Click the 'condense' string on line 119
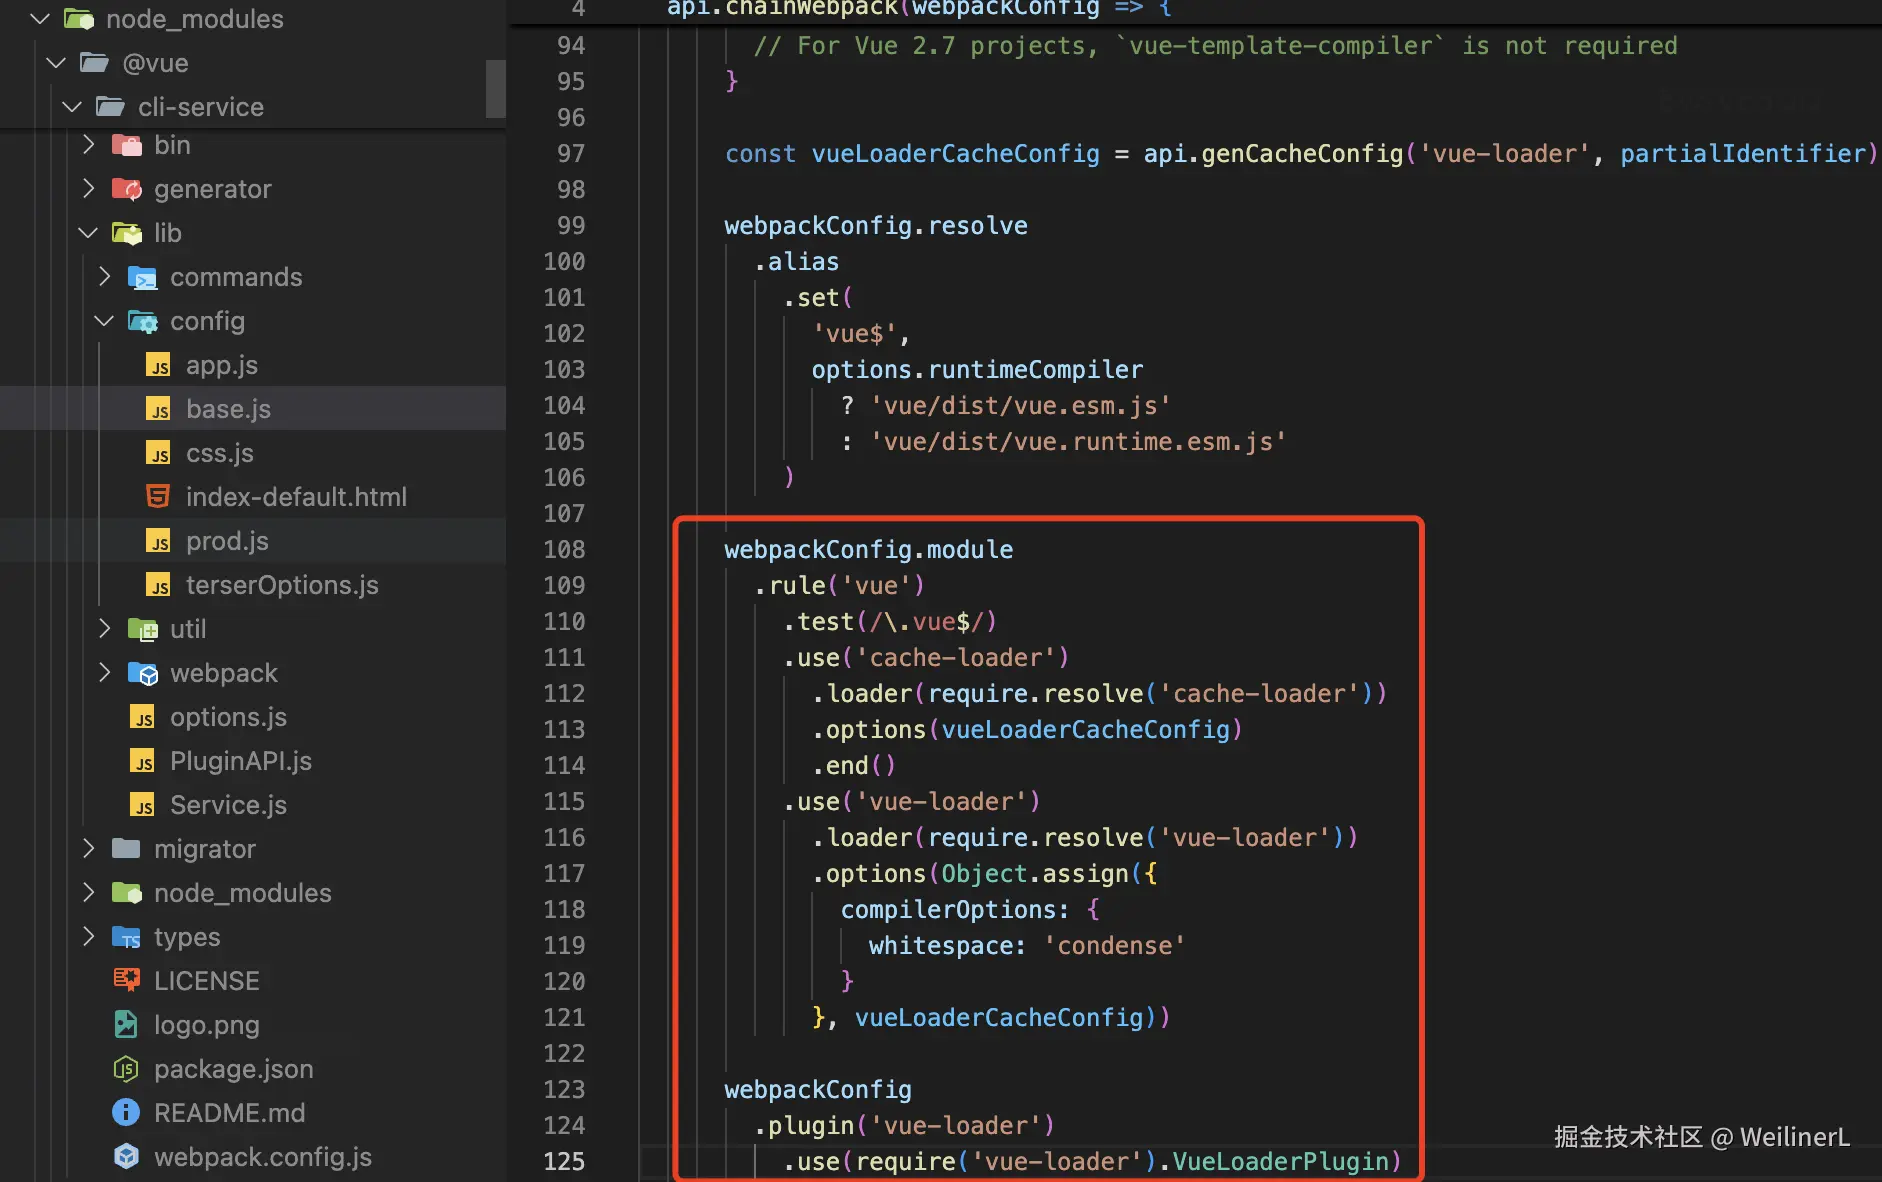 point(1114,946)
